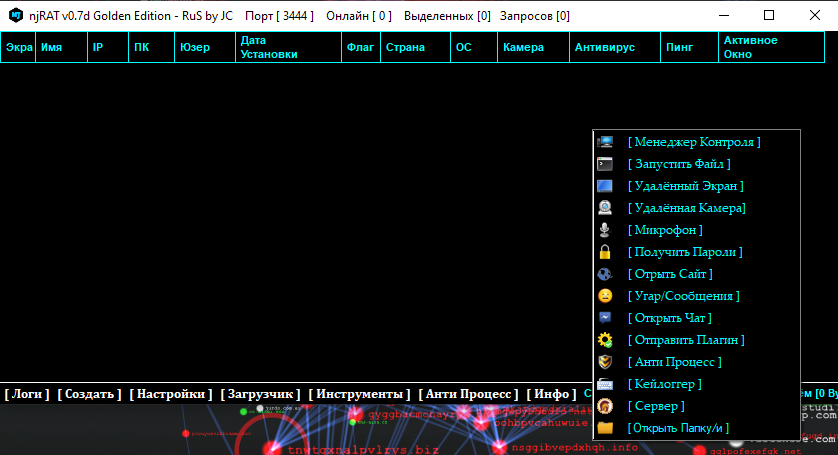The image size is (838, 455).
Task: Open the Логи section in bottom bar
Action: (x=27, y=394)
